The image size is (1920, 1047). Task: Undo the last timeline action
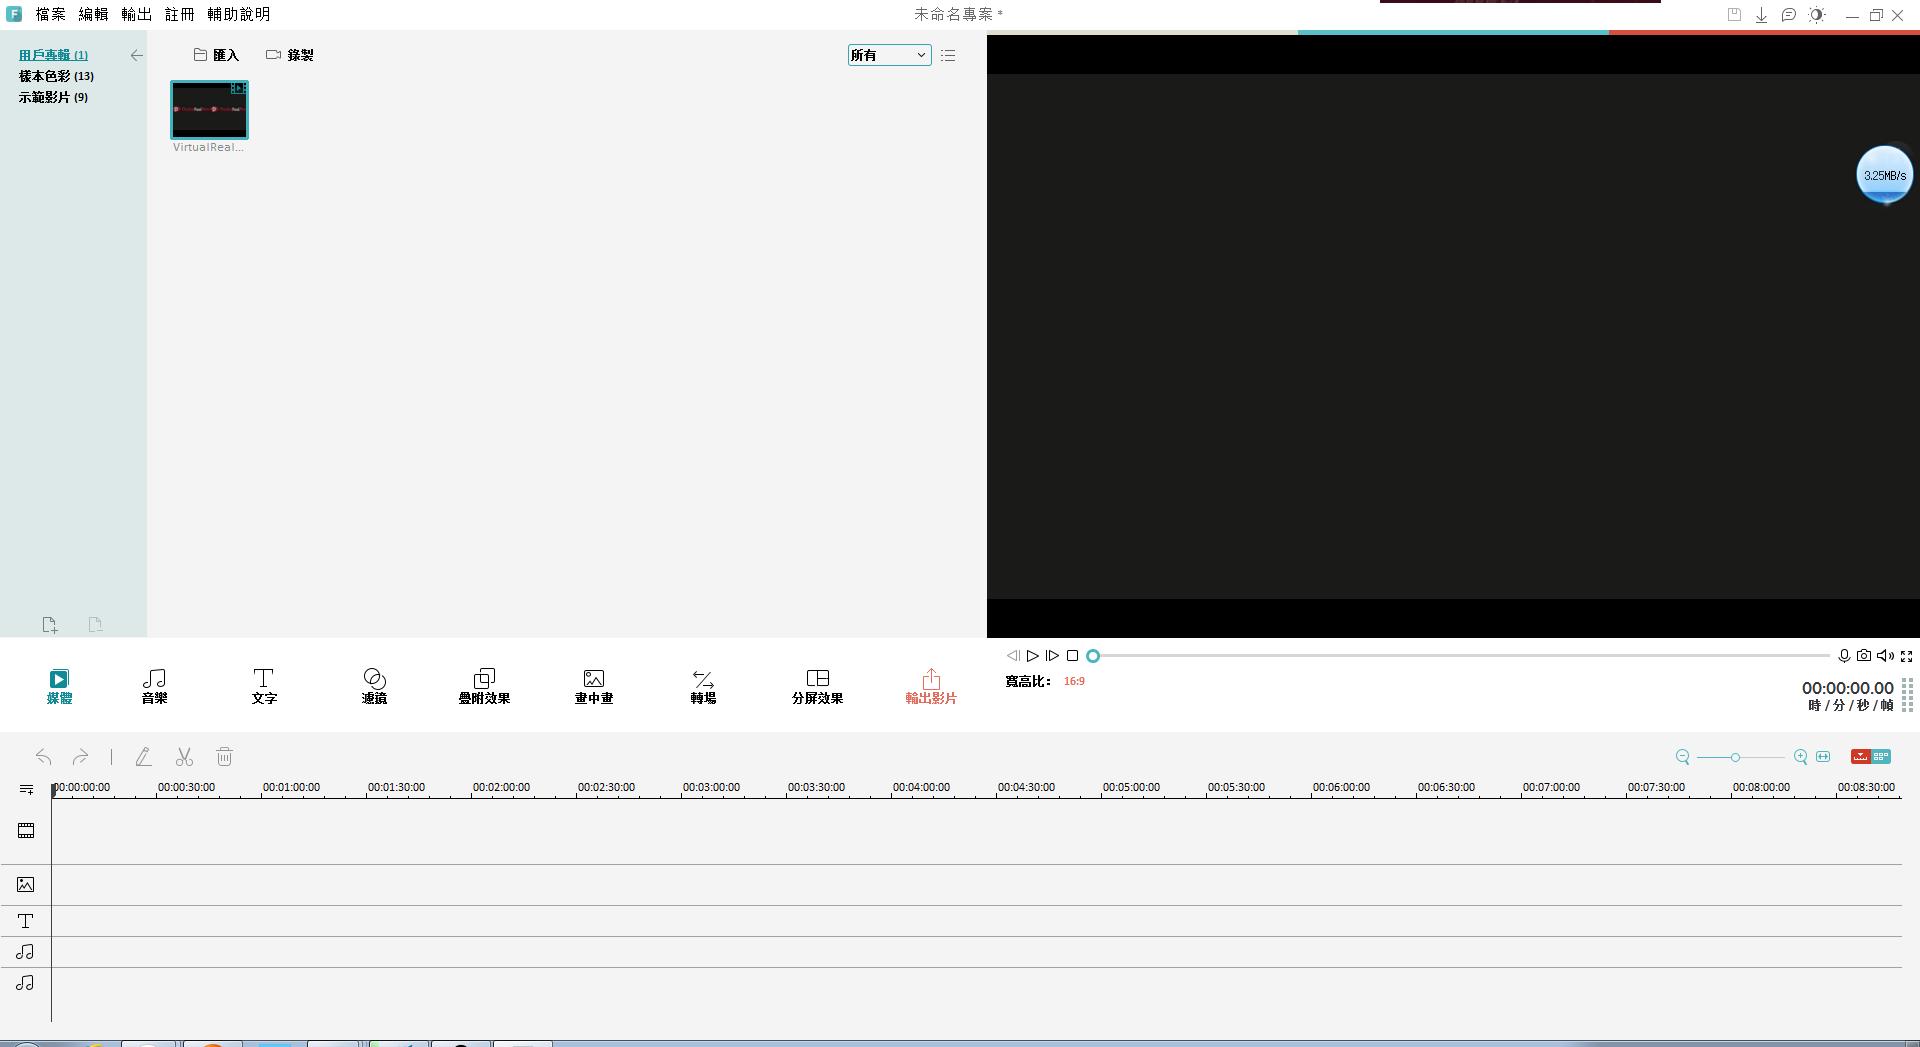point(43,757)
